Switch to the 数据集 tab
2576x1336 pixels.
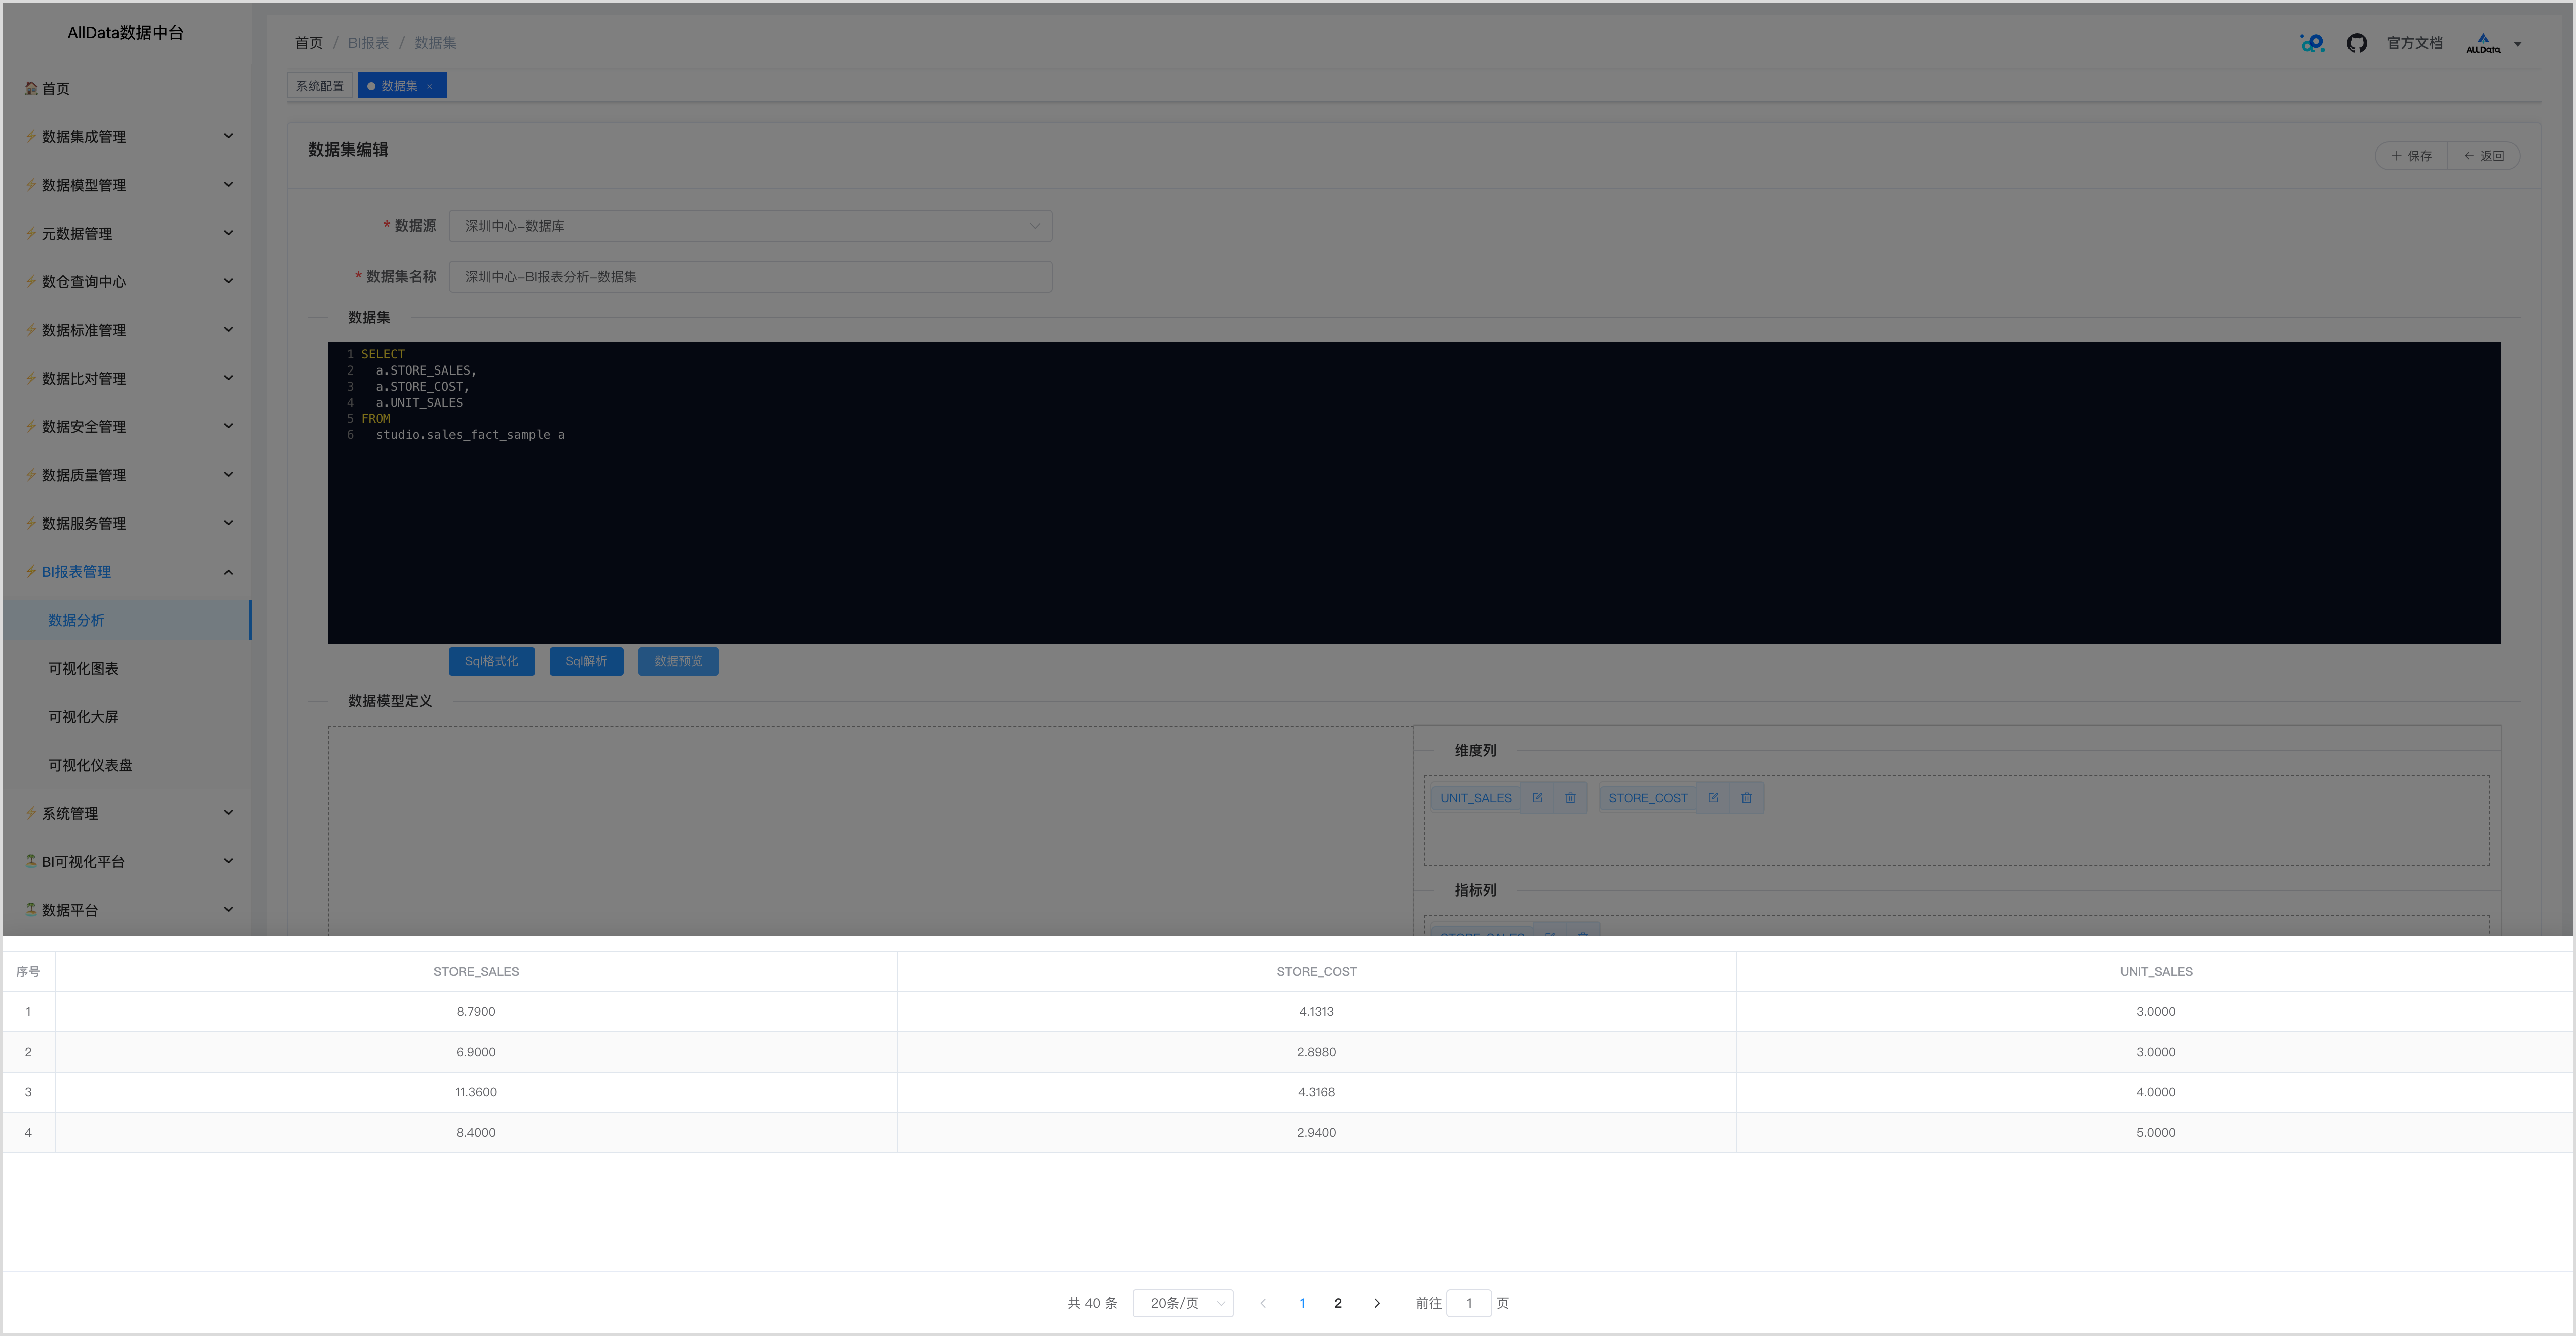point(401,86)
